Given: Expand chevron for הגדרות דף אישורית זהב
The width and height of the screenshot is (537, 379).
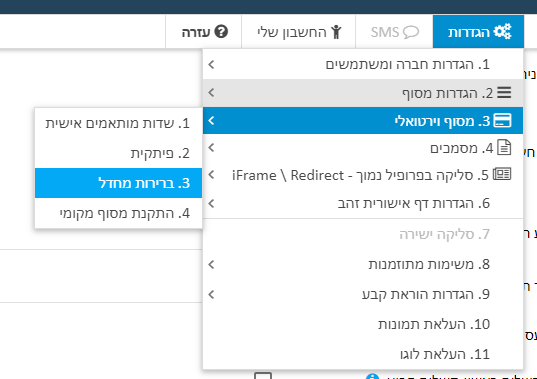Looking at the screenshot, I should pyautogui.click(x=211, y=203).
